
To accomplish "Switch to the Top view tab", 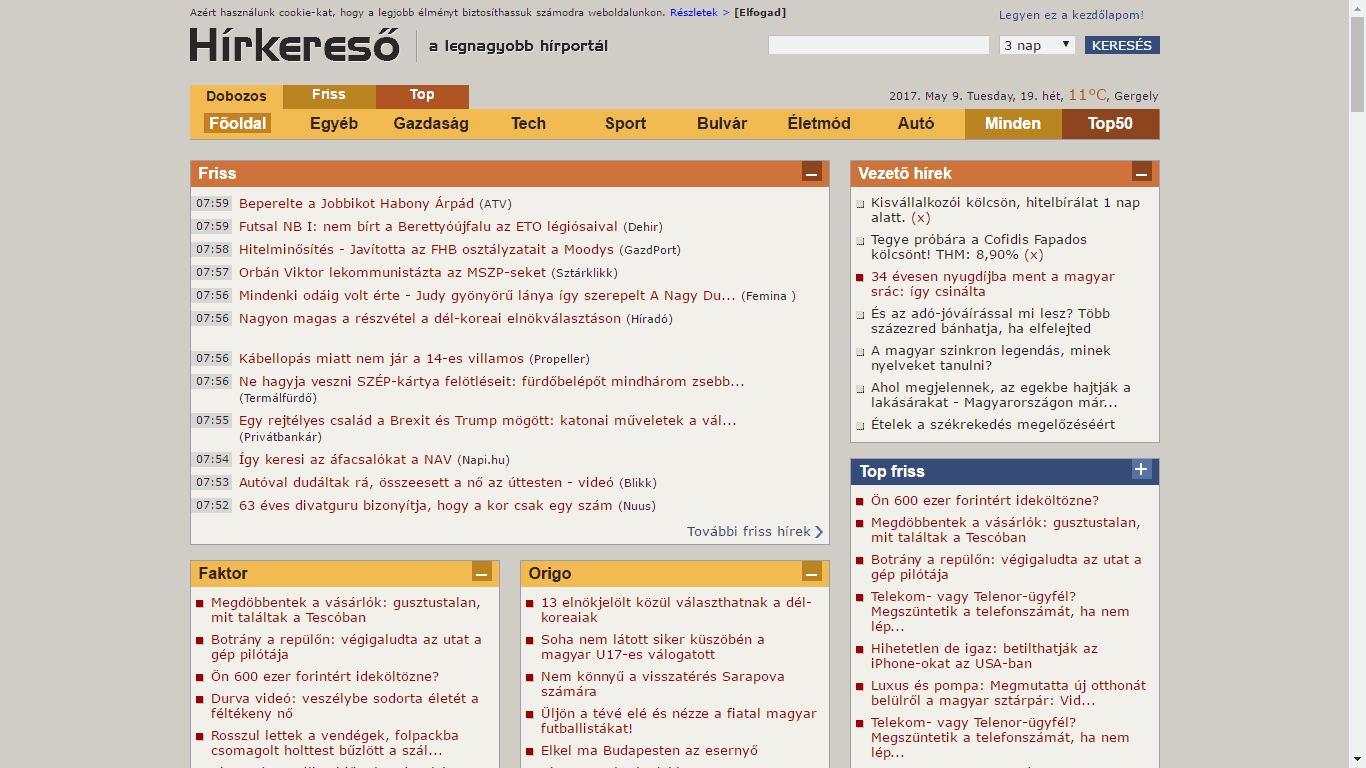I will point(422,96).
